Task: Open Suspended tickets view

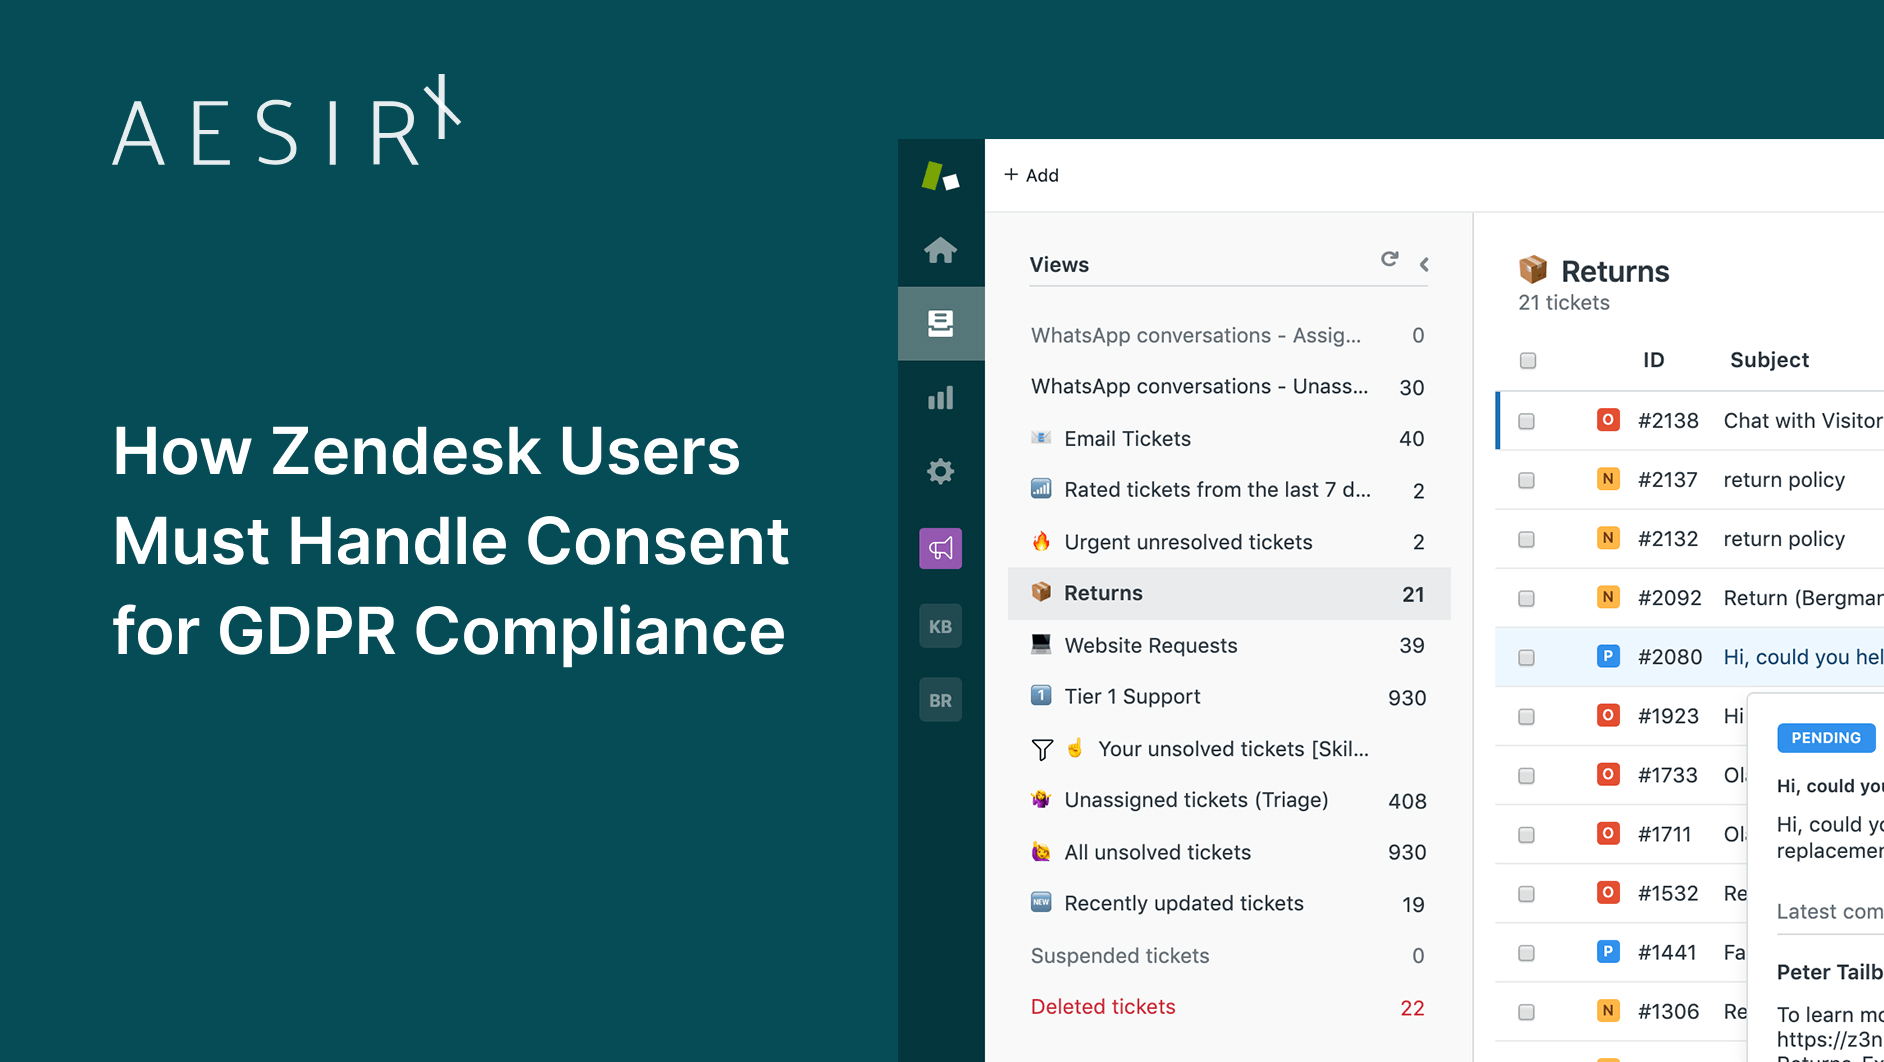Action: [x=1229, y=956]
